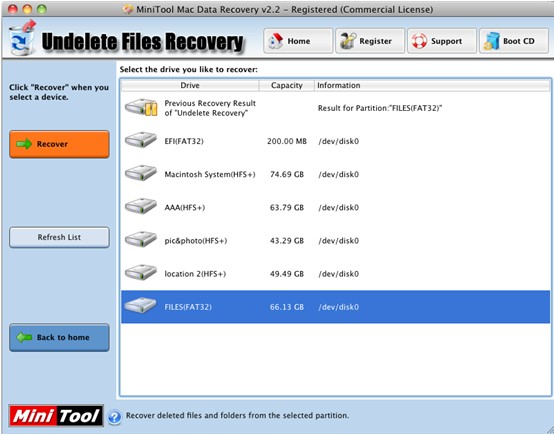Click /dev/disk0 in the FILES row

click(338, 307)
